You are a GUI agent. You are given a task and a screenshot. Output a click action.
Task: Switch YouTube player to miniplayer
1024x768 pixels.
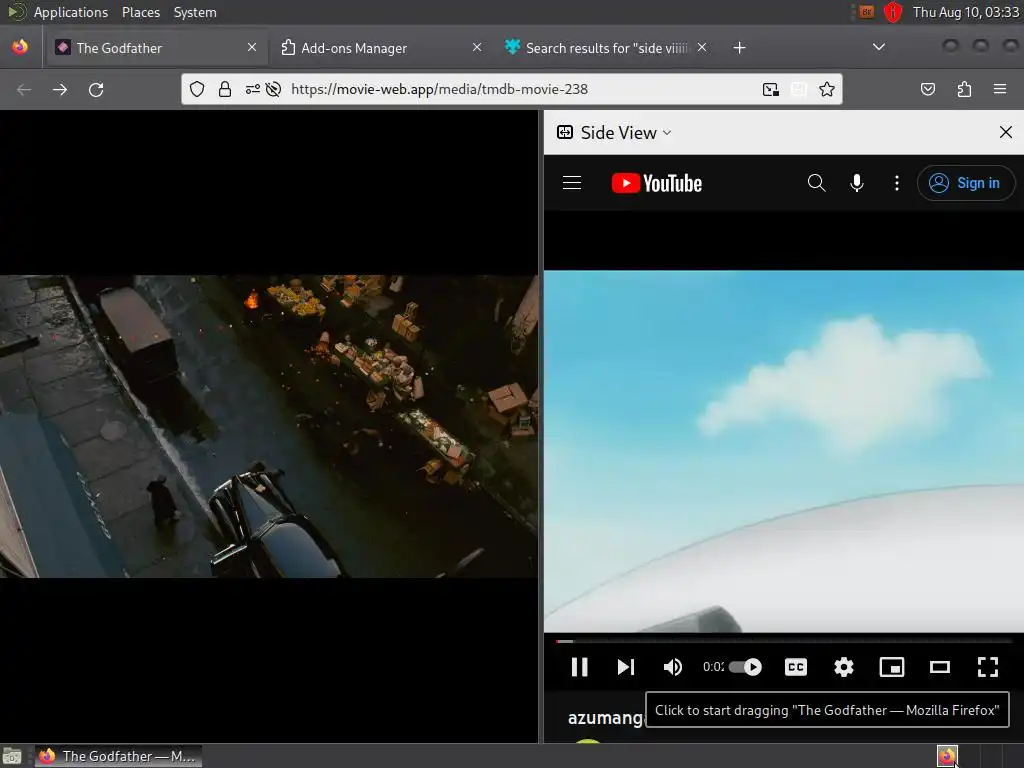(891, 667)
